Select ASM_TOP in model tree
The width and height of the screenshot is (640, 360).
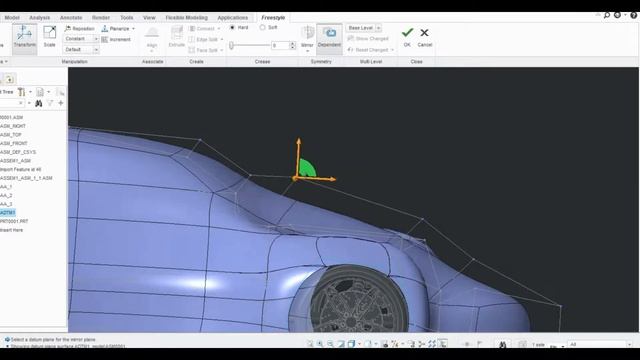point(11,135)
